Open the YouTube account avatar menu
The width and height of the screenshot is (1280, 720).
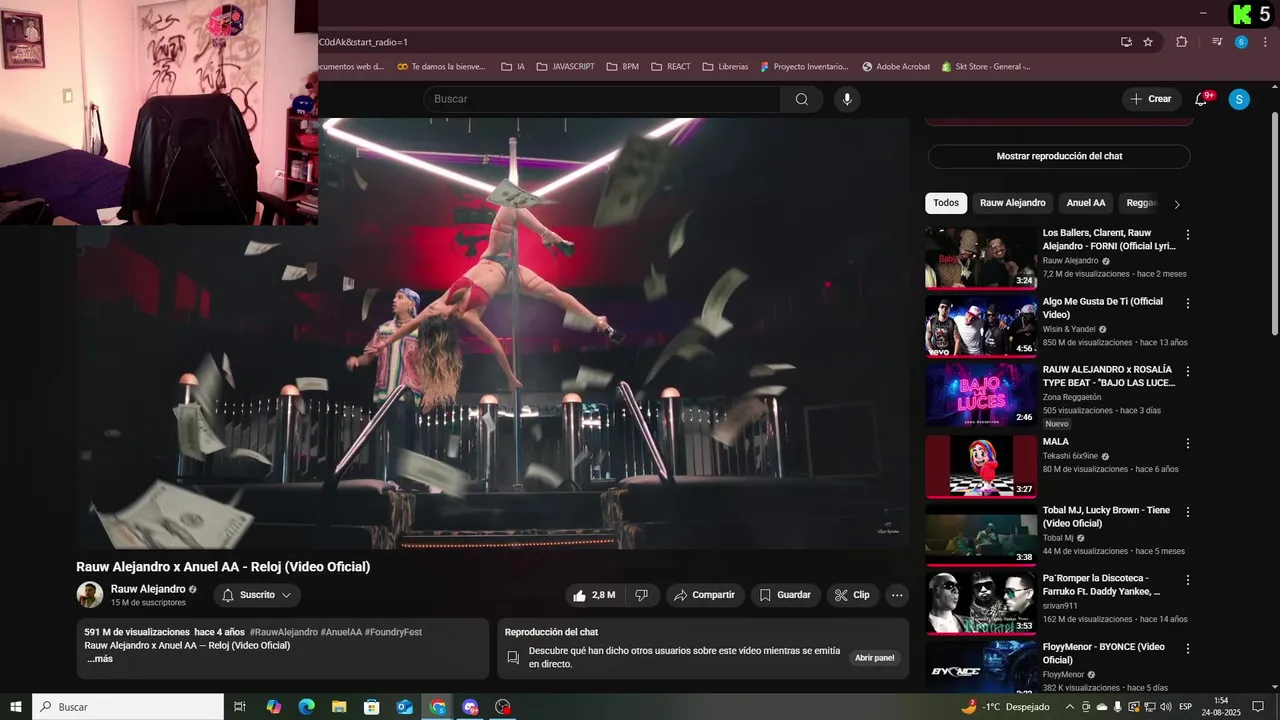coord(1239,99)
